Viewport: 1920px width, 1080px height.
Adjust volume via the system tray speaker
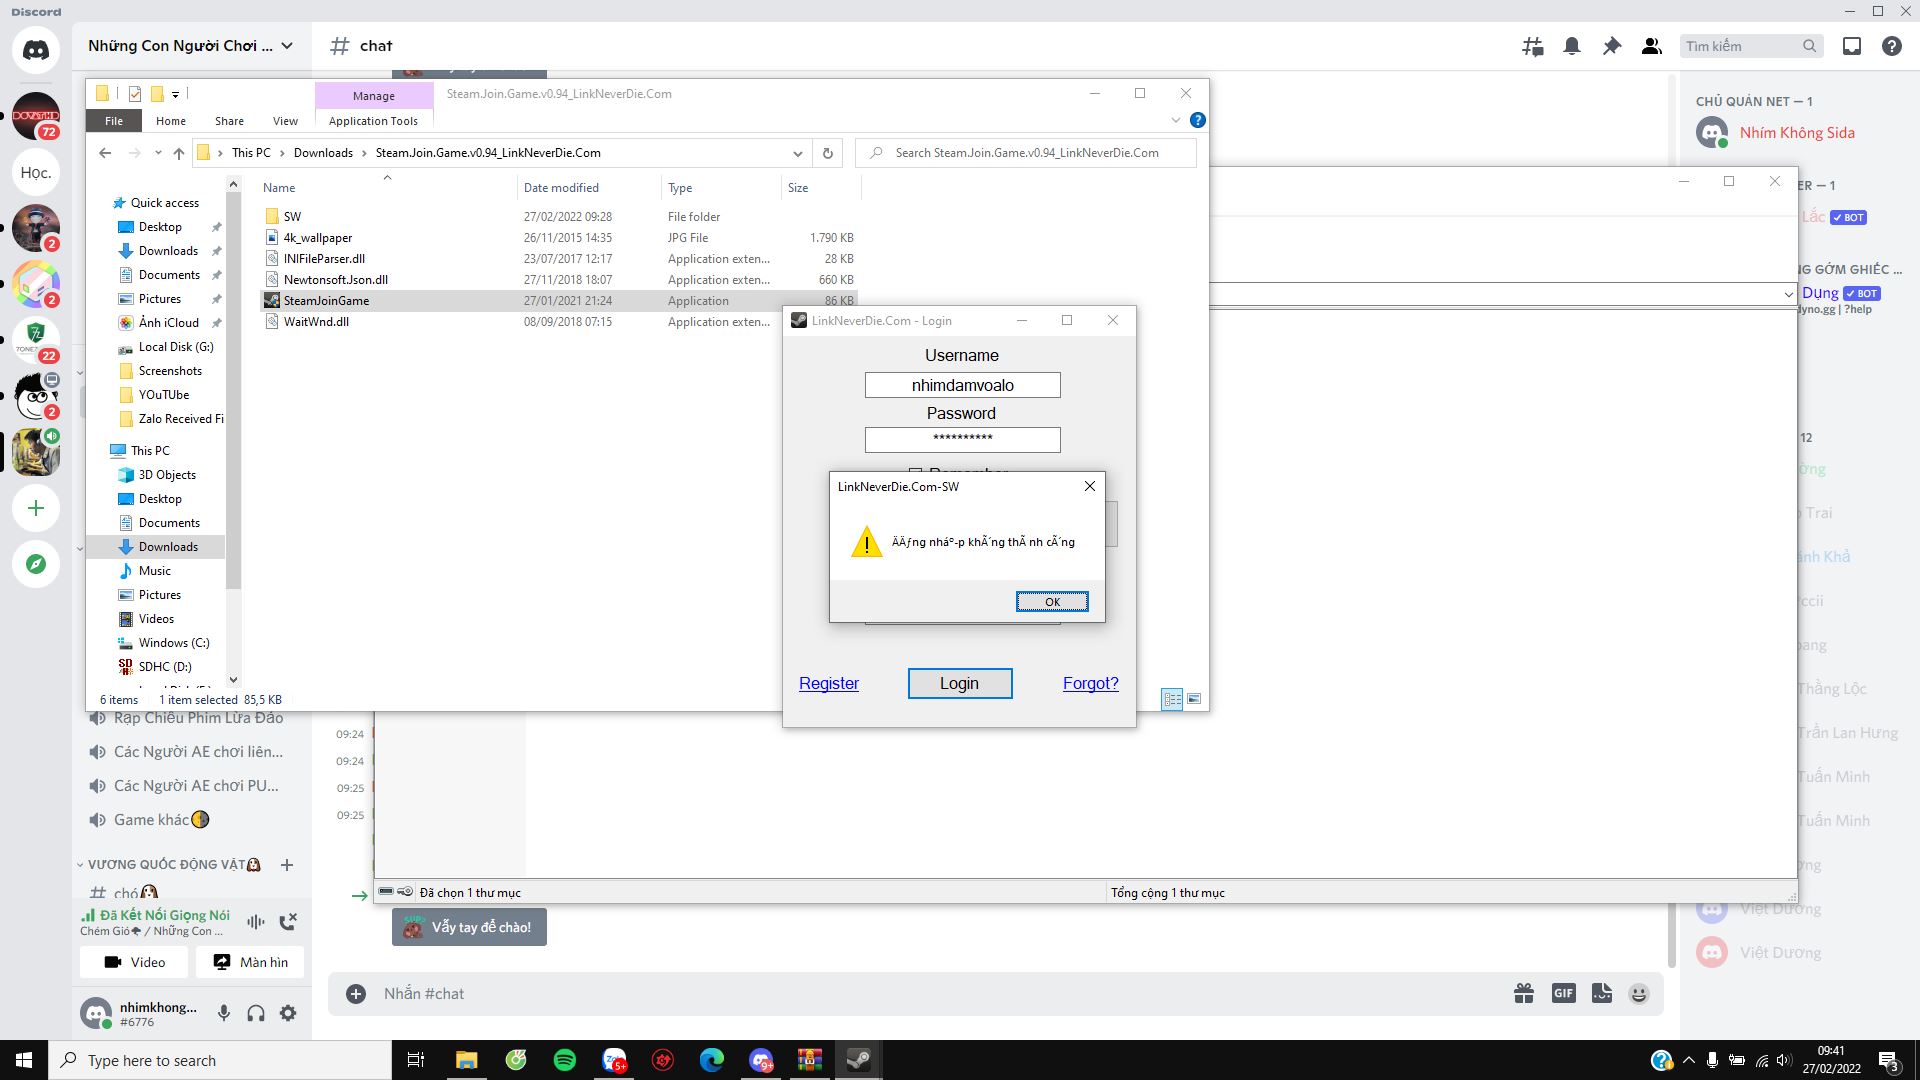[1783, 1060]
